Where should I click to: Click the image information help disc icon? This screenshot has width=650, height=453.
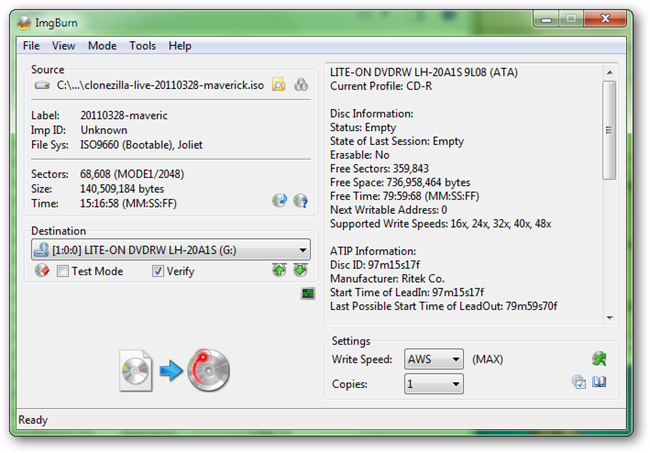(x=301, y=201)
